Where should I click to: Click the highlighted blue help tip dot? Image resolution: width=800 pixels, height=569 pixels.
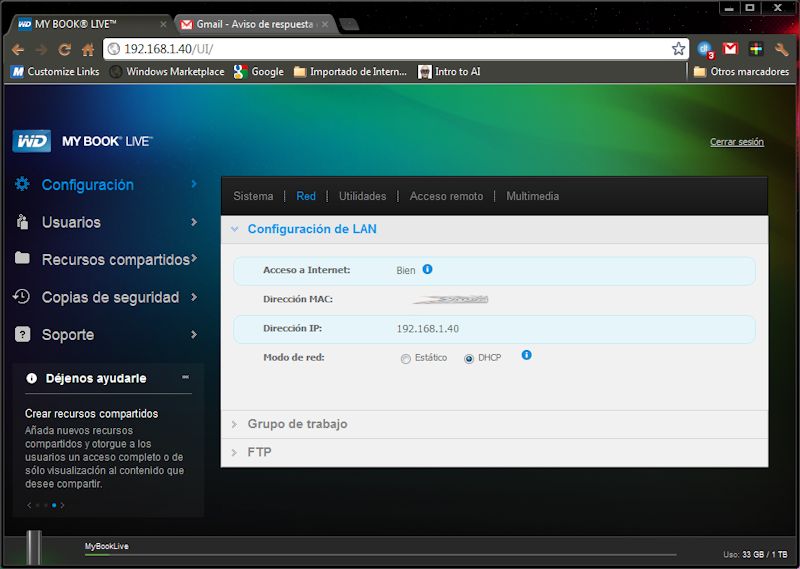point(54,505)
